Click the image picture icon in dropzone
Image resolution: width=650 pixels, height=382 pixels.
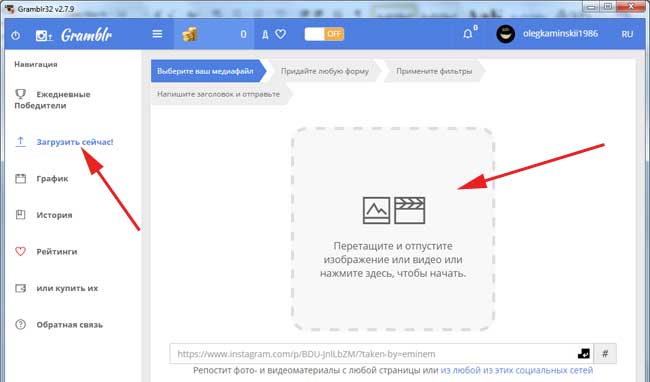pyautogui.click(x=376, y=210)
